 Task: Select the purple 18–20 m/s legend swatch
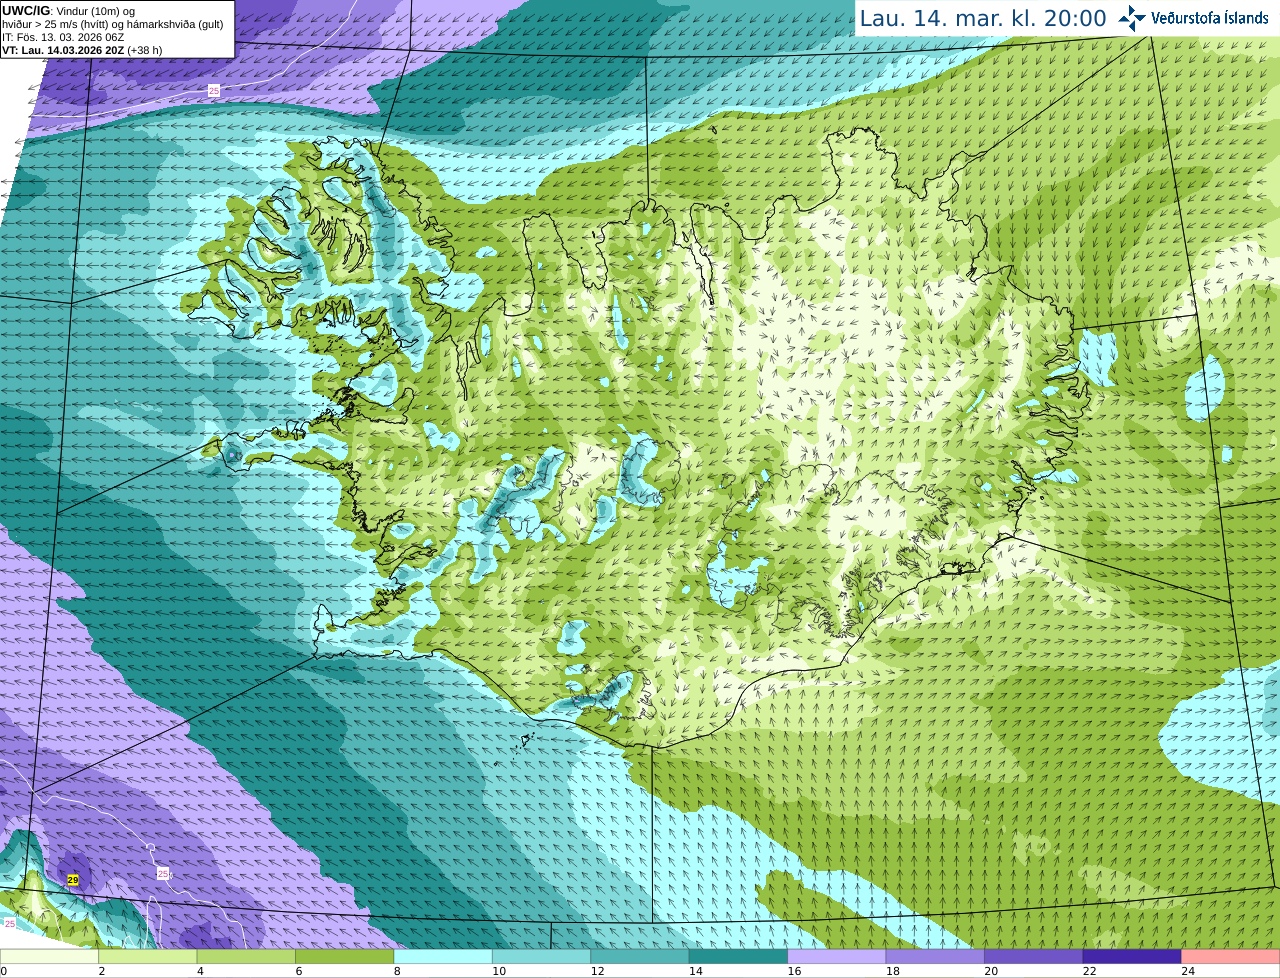point(935,957)
